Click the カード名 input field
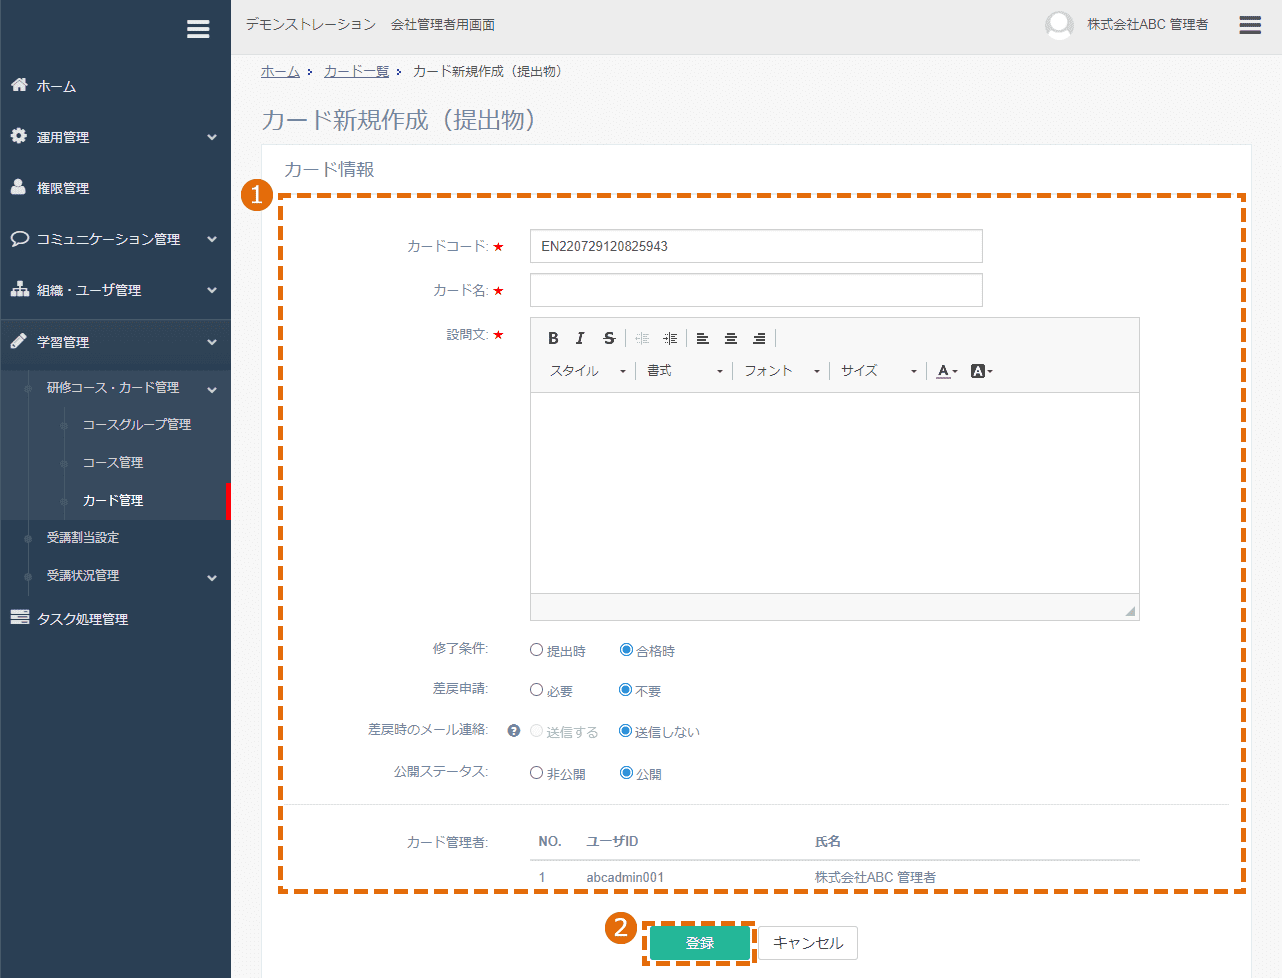1282x978 pixels. pyautogui.click(x=756, y=290)
